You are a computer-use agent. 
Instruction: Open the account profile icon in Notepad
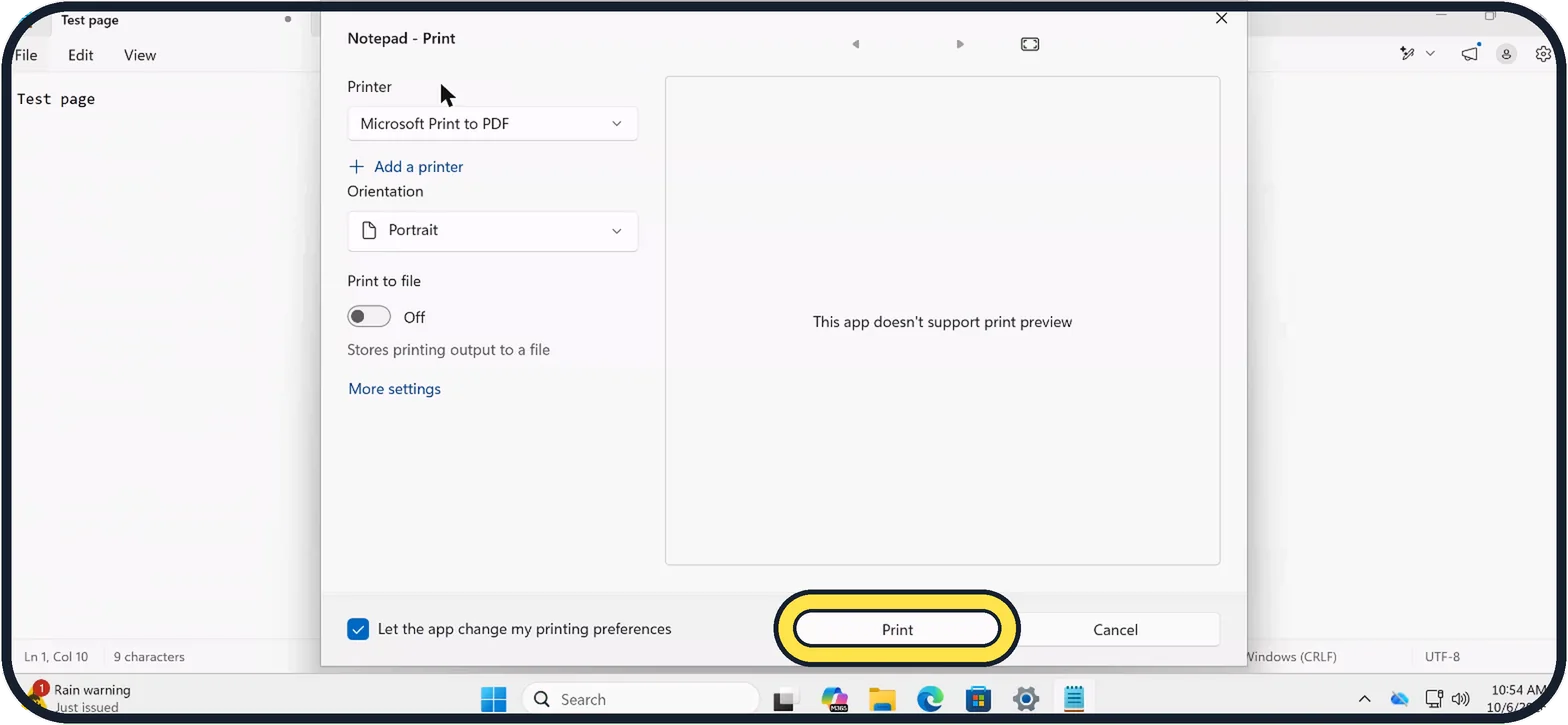click(1506, 54)
